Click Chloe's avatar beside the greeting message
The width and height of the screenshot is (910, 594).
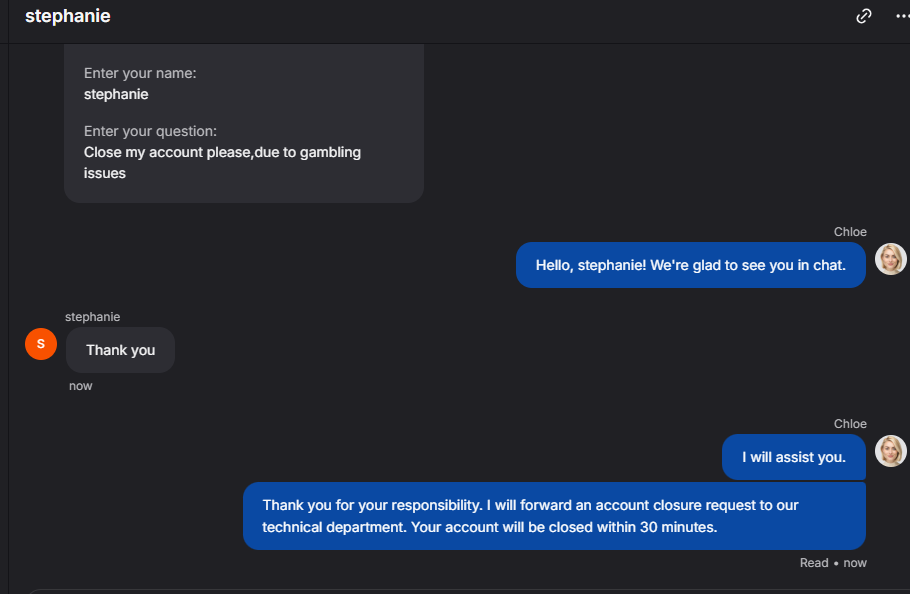[890, 259]
